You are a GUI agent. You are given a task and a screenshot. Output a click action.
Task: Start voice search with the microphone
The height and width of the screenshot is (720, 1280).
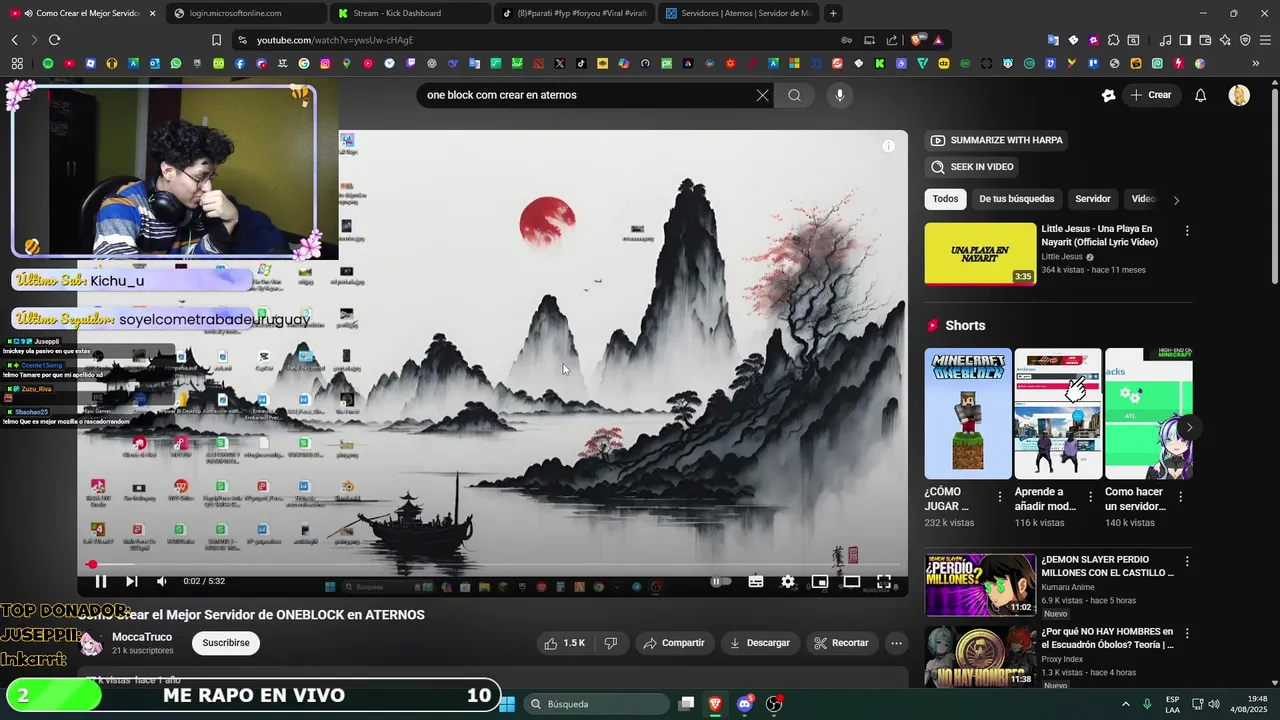click(840, 95)
